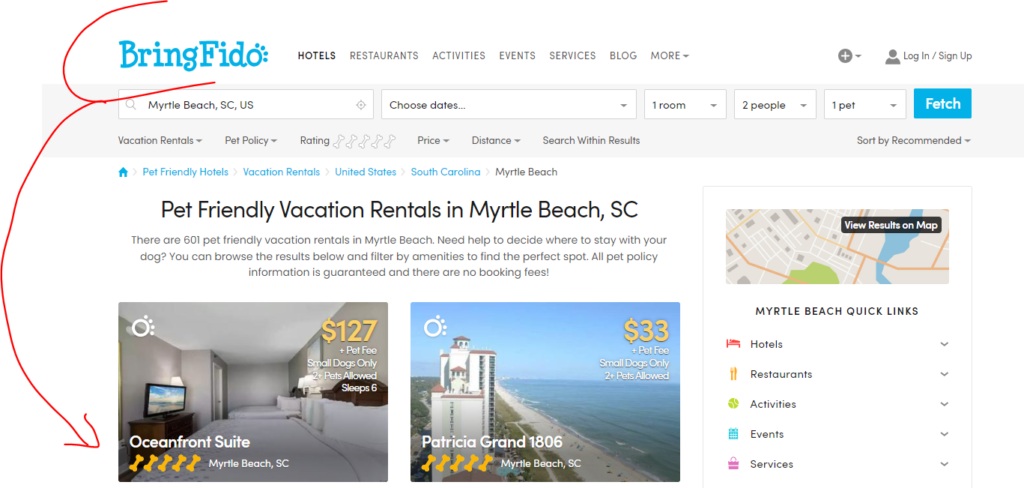
Task: Open the RESTAURANTS nav menu item
Action: [384, 56]
